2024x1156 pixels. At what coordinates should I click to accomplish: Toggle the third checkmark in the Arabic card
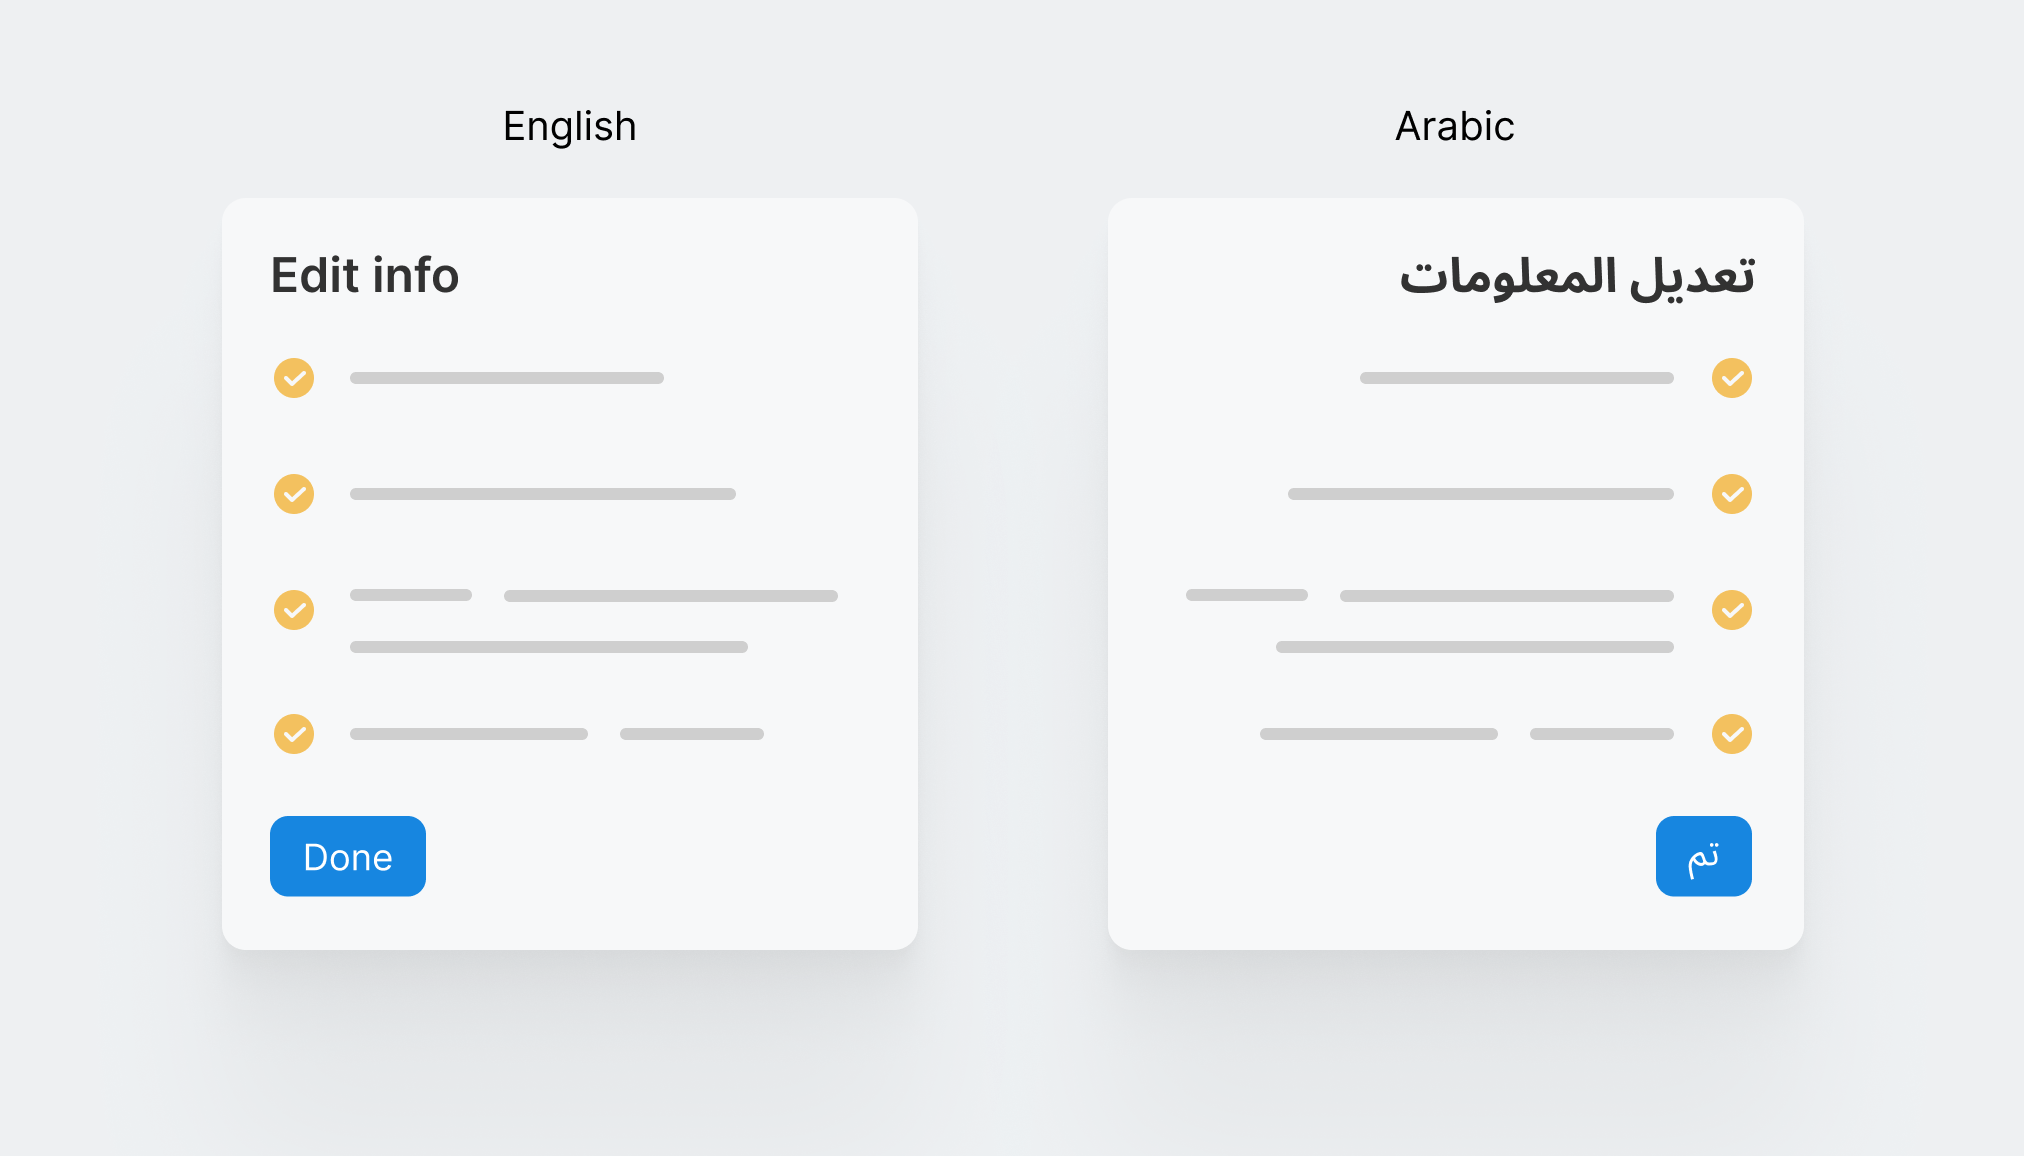(x=1732, y=610)
